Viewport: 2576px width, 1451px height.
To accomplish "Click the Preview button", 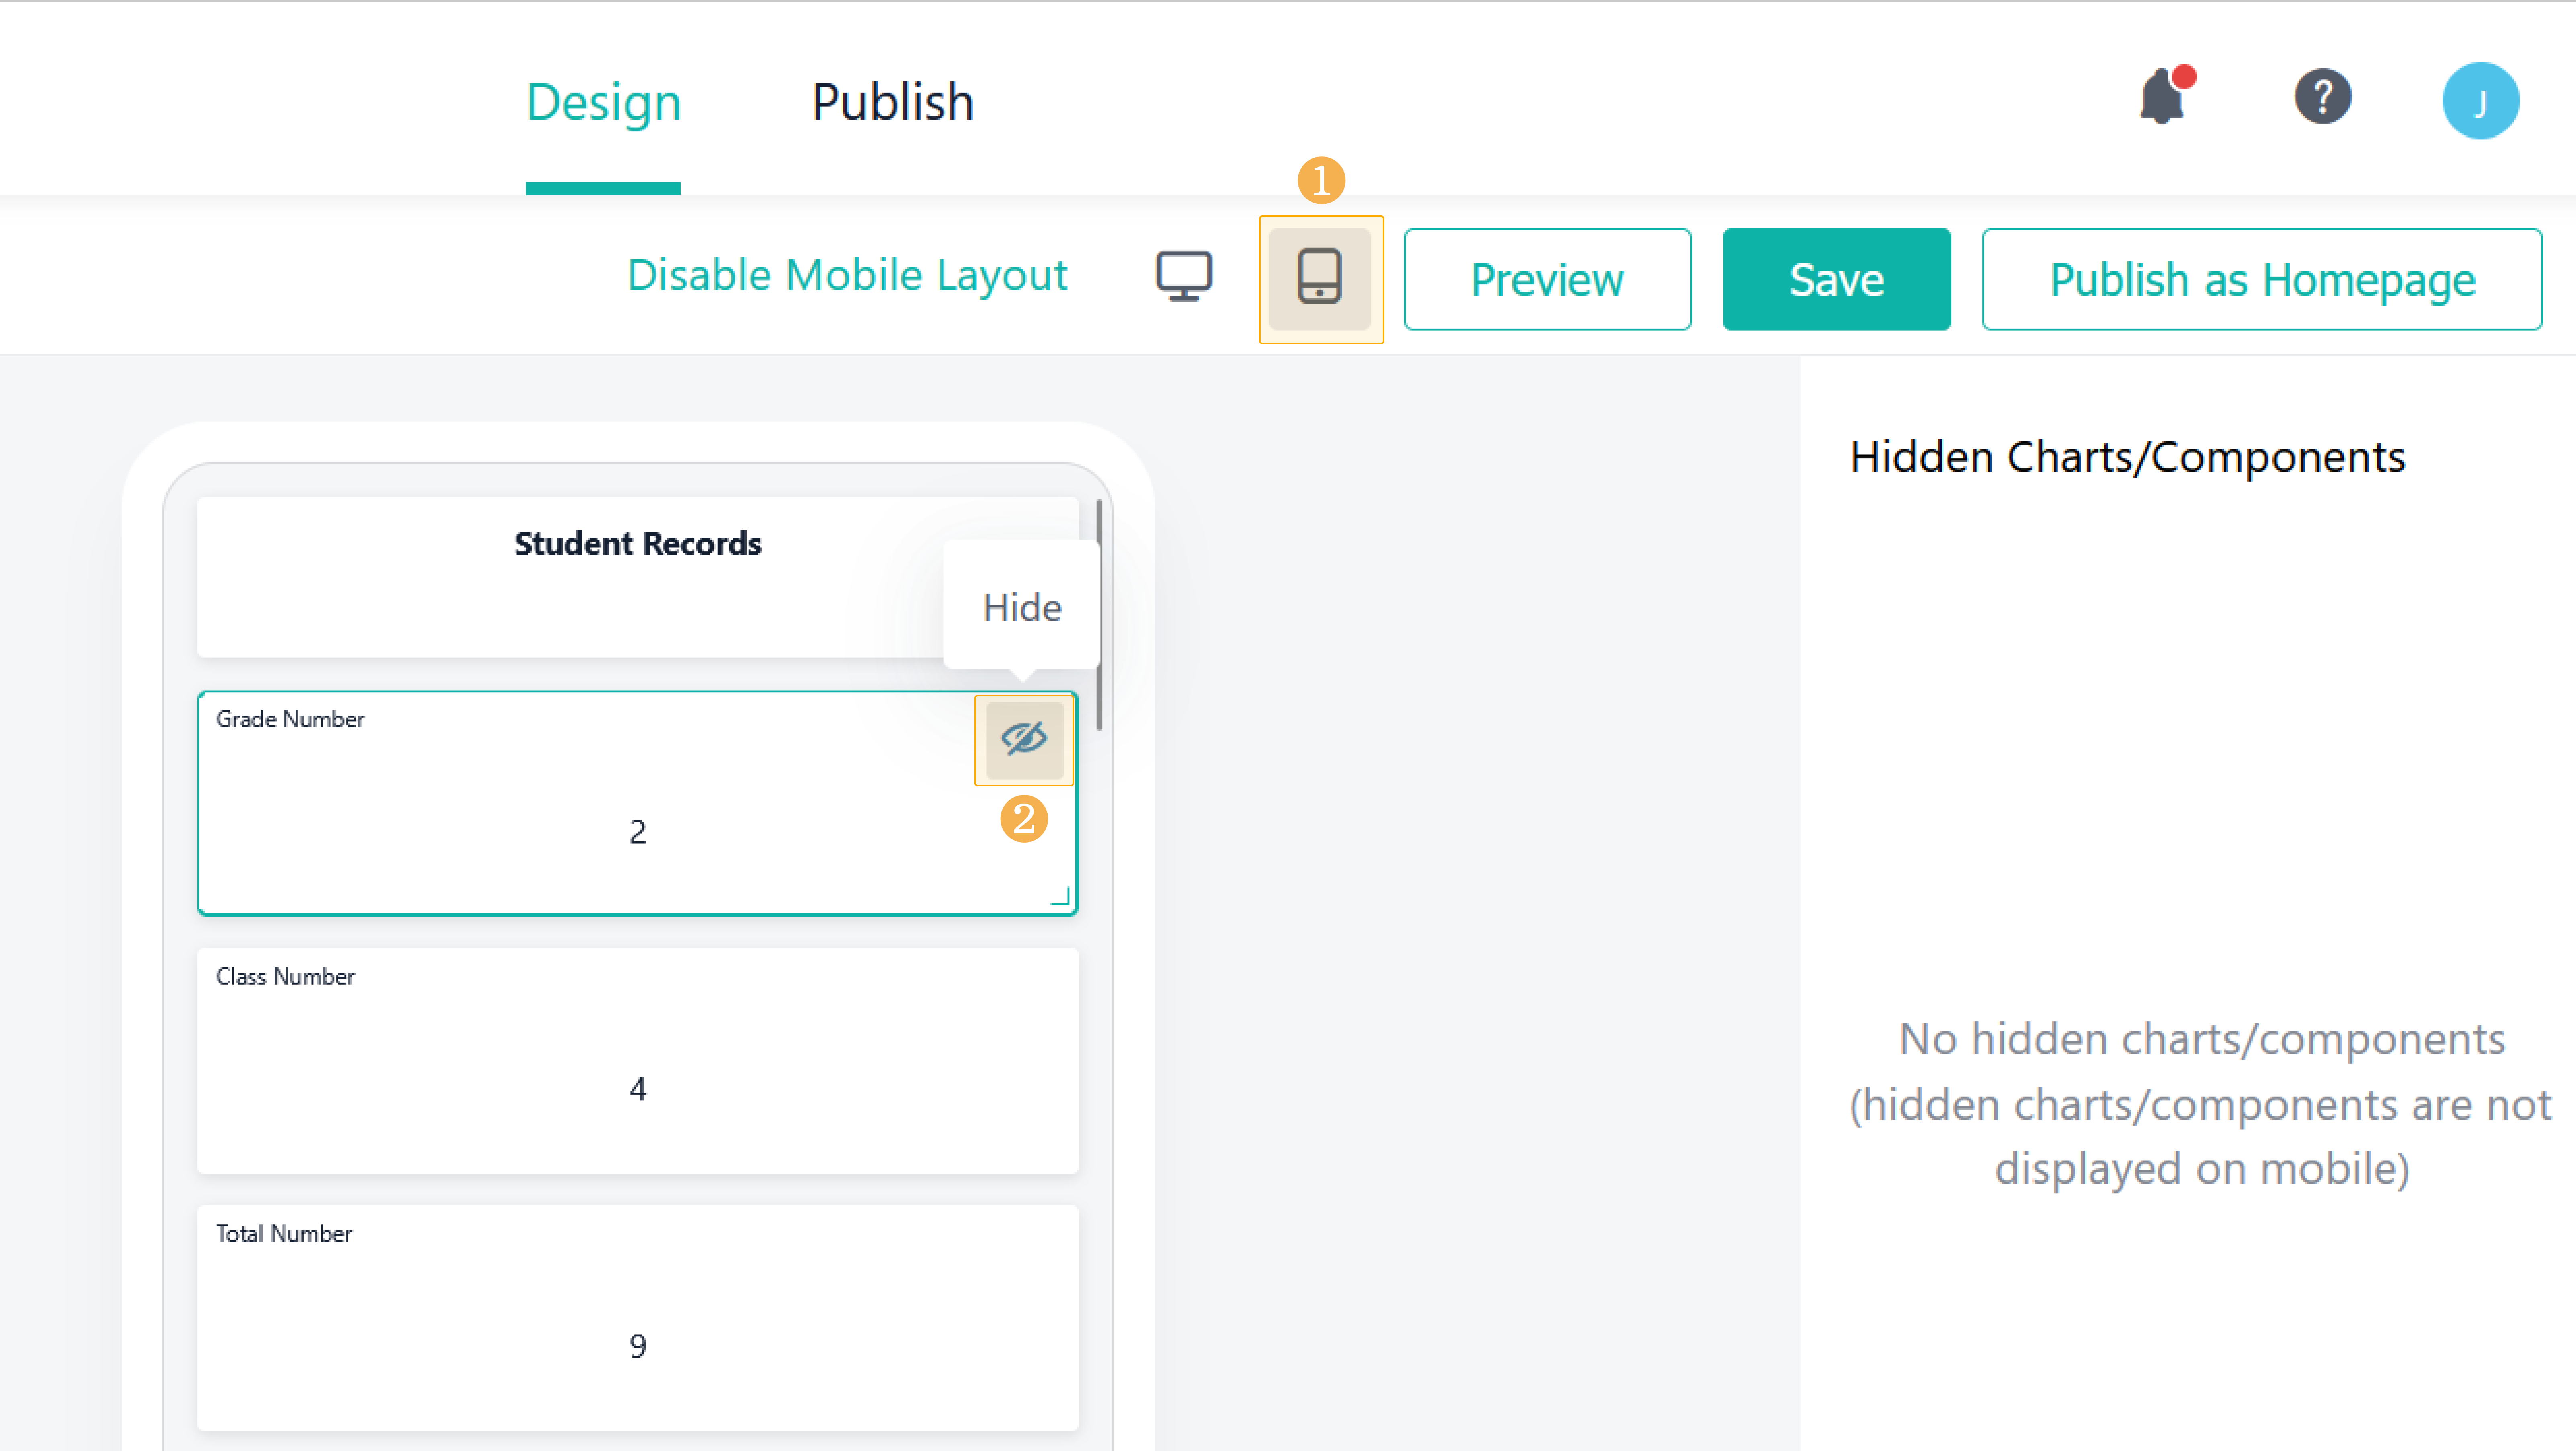I will point(1547,279).
